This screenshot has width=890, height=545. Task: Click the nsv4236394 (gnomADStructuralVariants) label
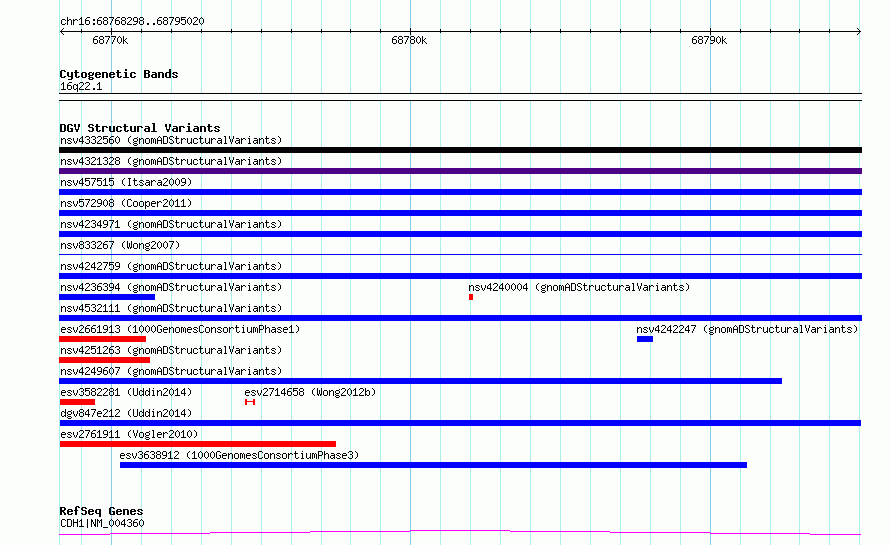(171, 287)
